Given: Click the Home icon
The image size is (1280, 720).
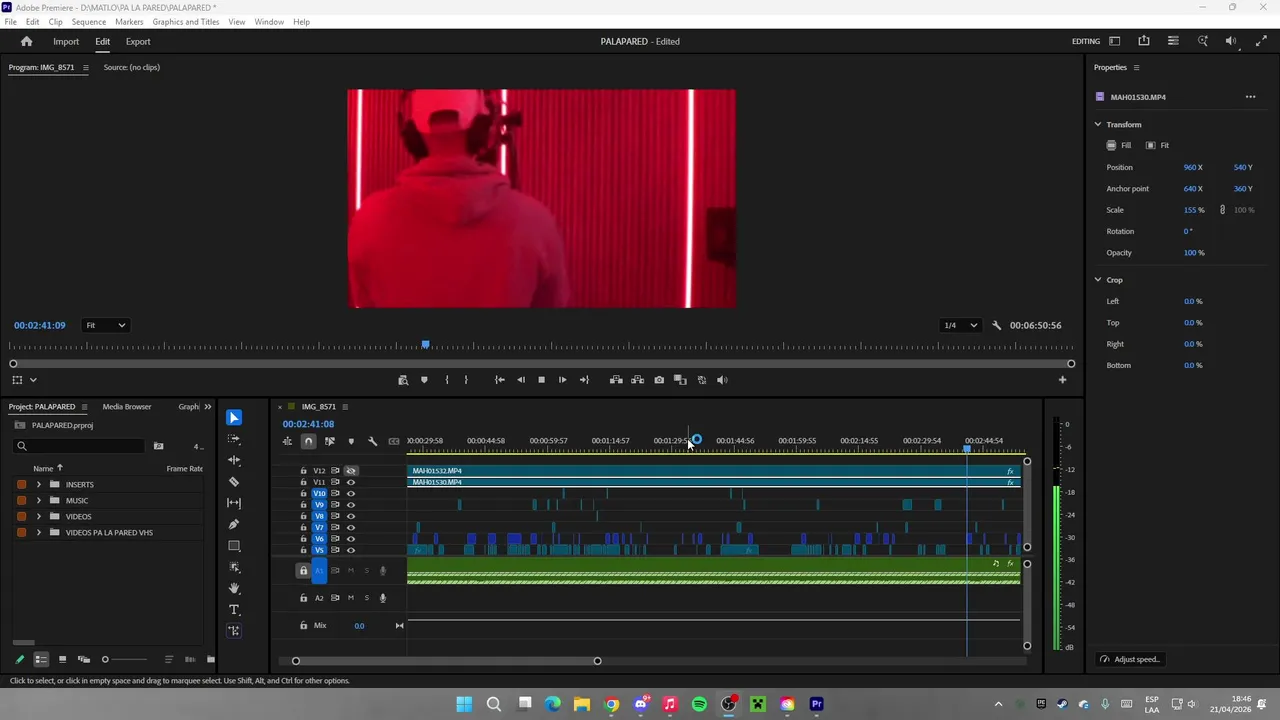Looking at the screenshot, I should (27, 42).
